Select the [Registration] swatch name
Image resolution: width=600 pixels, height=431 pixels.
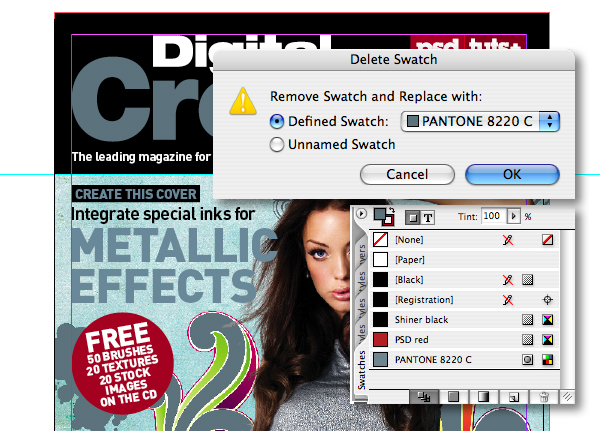[x=424, y=299]
